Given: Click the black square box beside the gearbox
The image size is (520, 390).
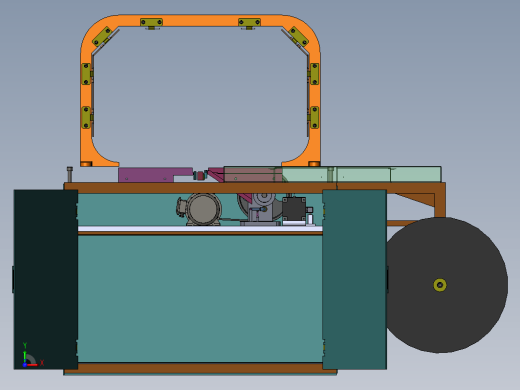Looking at the screenshot, I should click(294, 209).
